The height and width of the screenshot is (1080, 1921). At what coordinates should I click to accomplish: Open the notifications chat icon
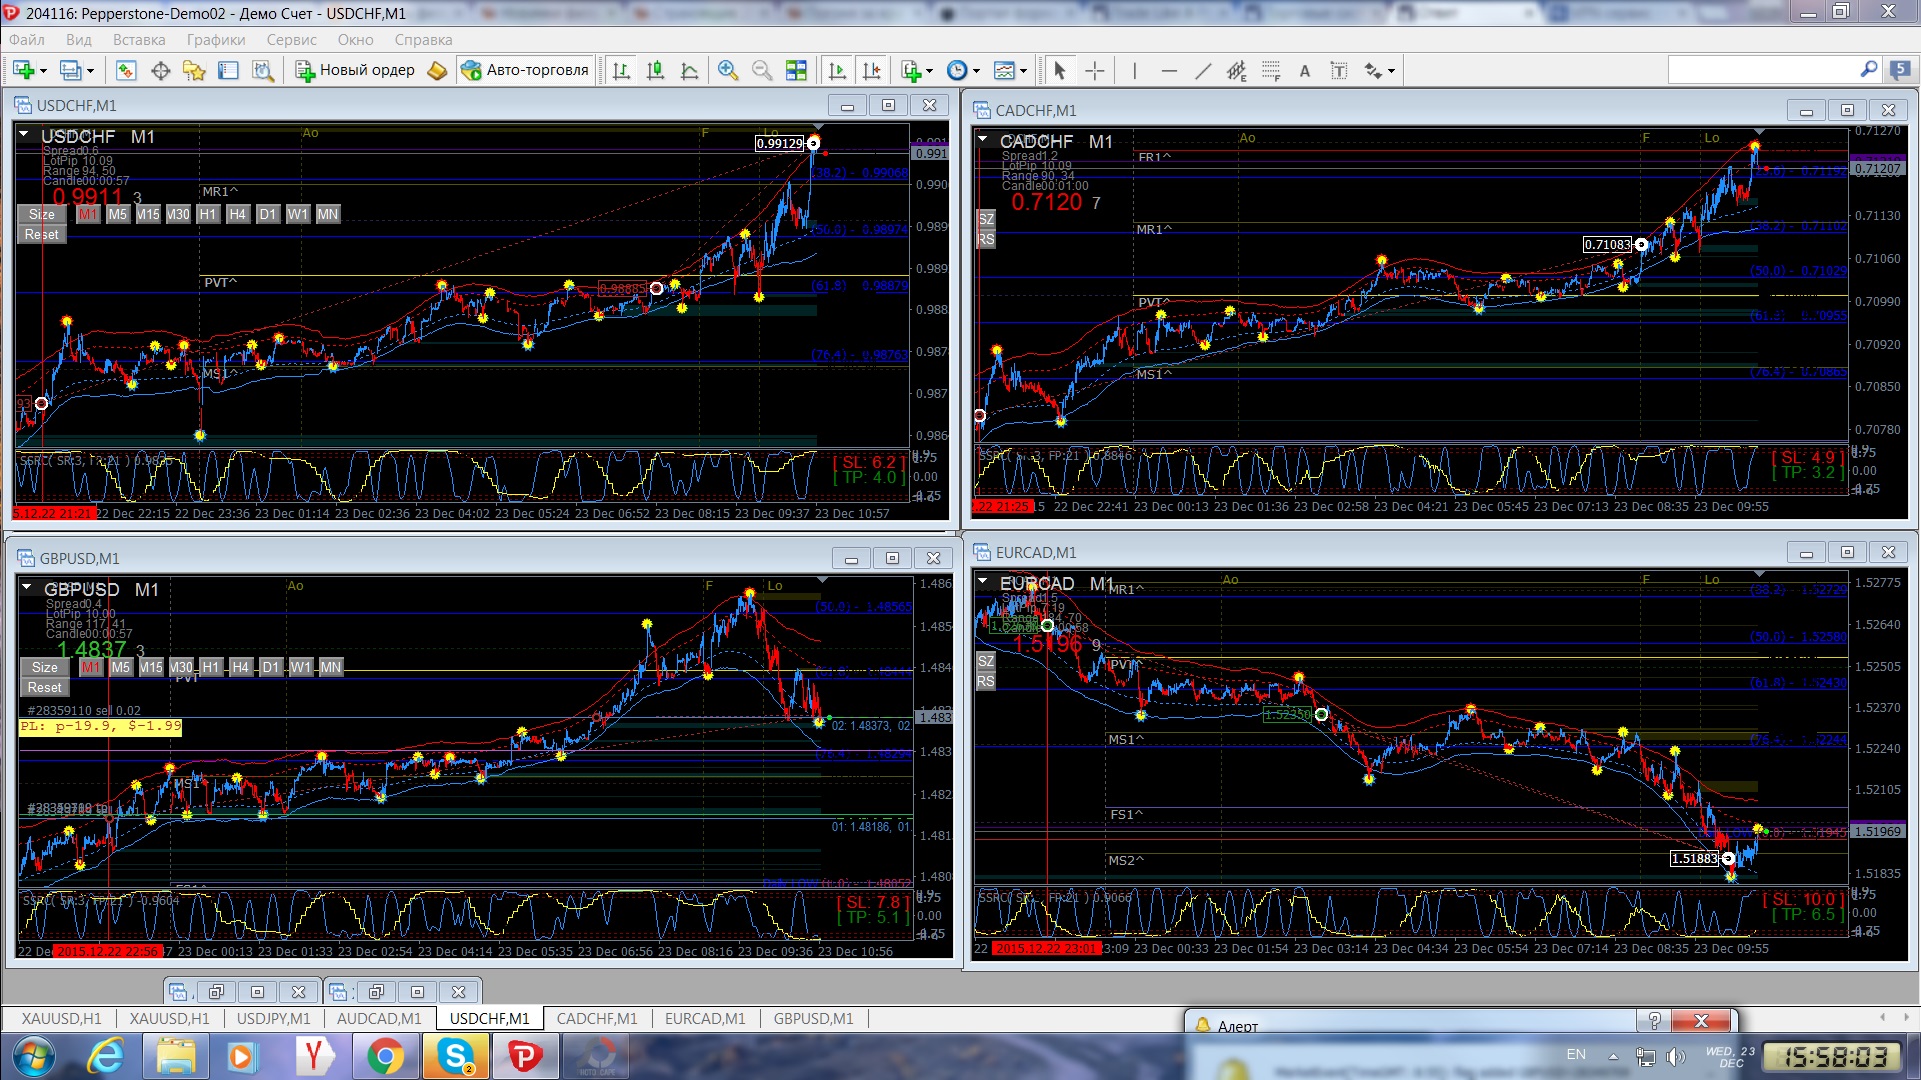pos(1899,70)
